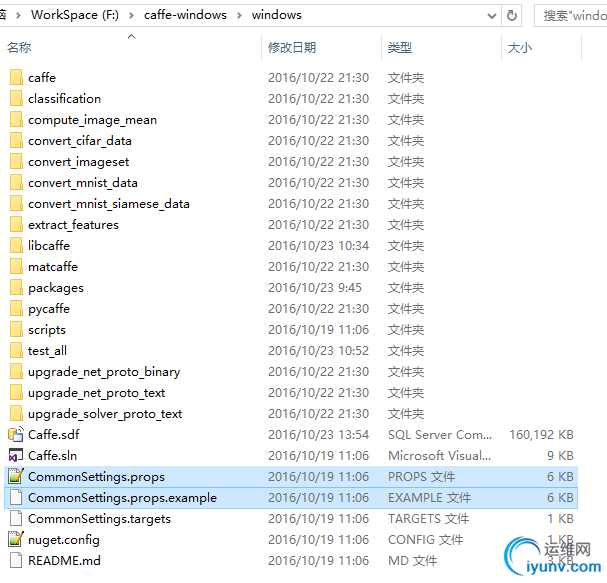Click the Caffe.sdf date 2016/10/23 13:54
This screenshot has height=583, width=607.
coord(319,434)
